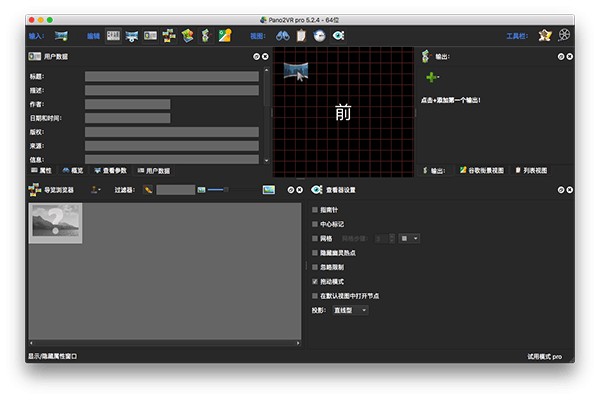The image size is (600, 400).
Task: Open the tour browser sort dropdown
Action: click(x=96, y=189)
